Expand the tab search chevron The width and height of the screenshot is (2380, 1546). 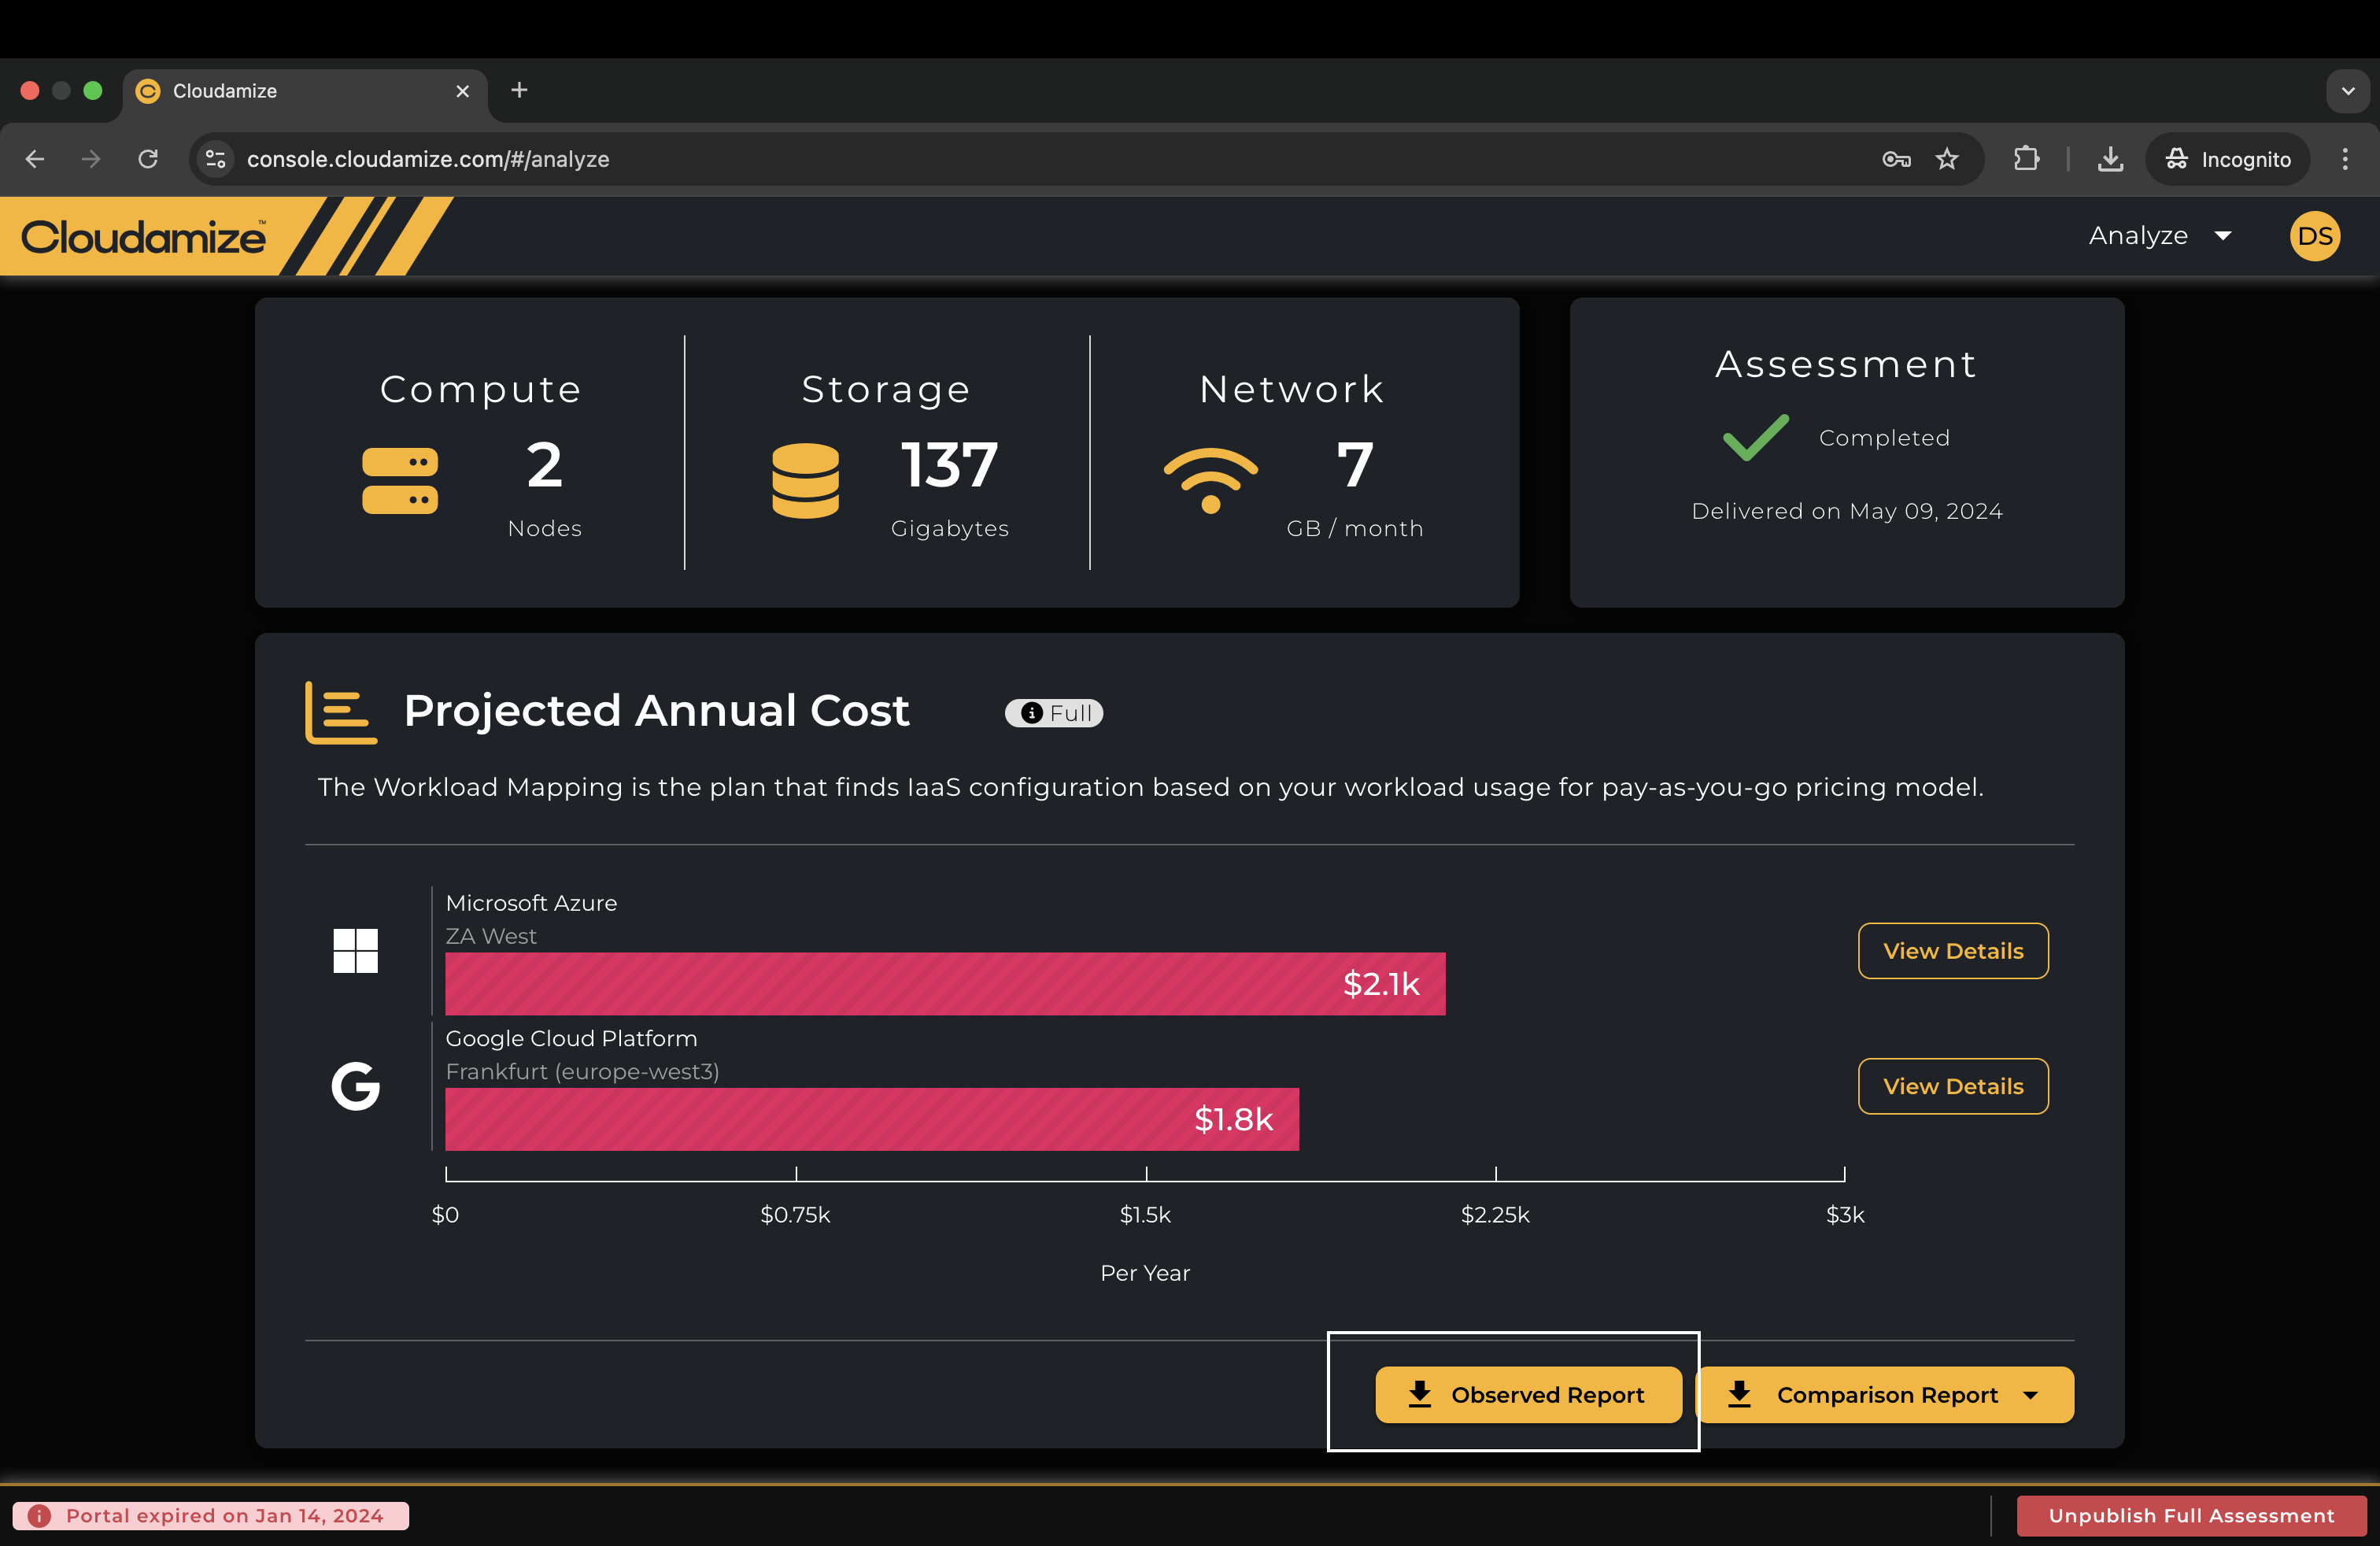tap(2347, 91)
